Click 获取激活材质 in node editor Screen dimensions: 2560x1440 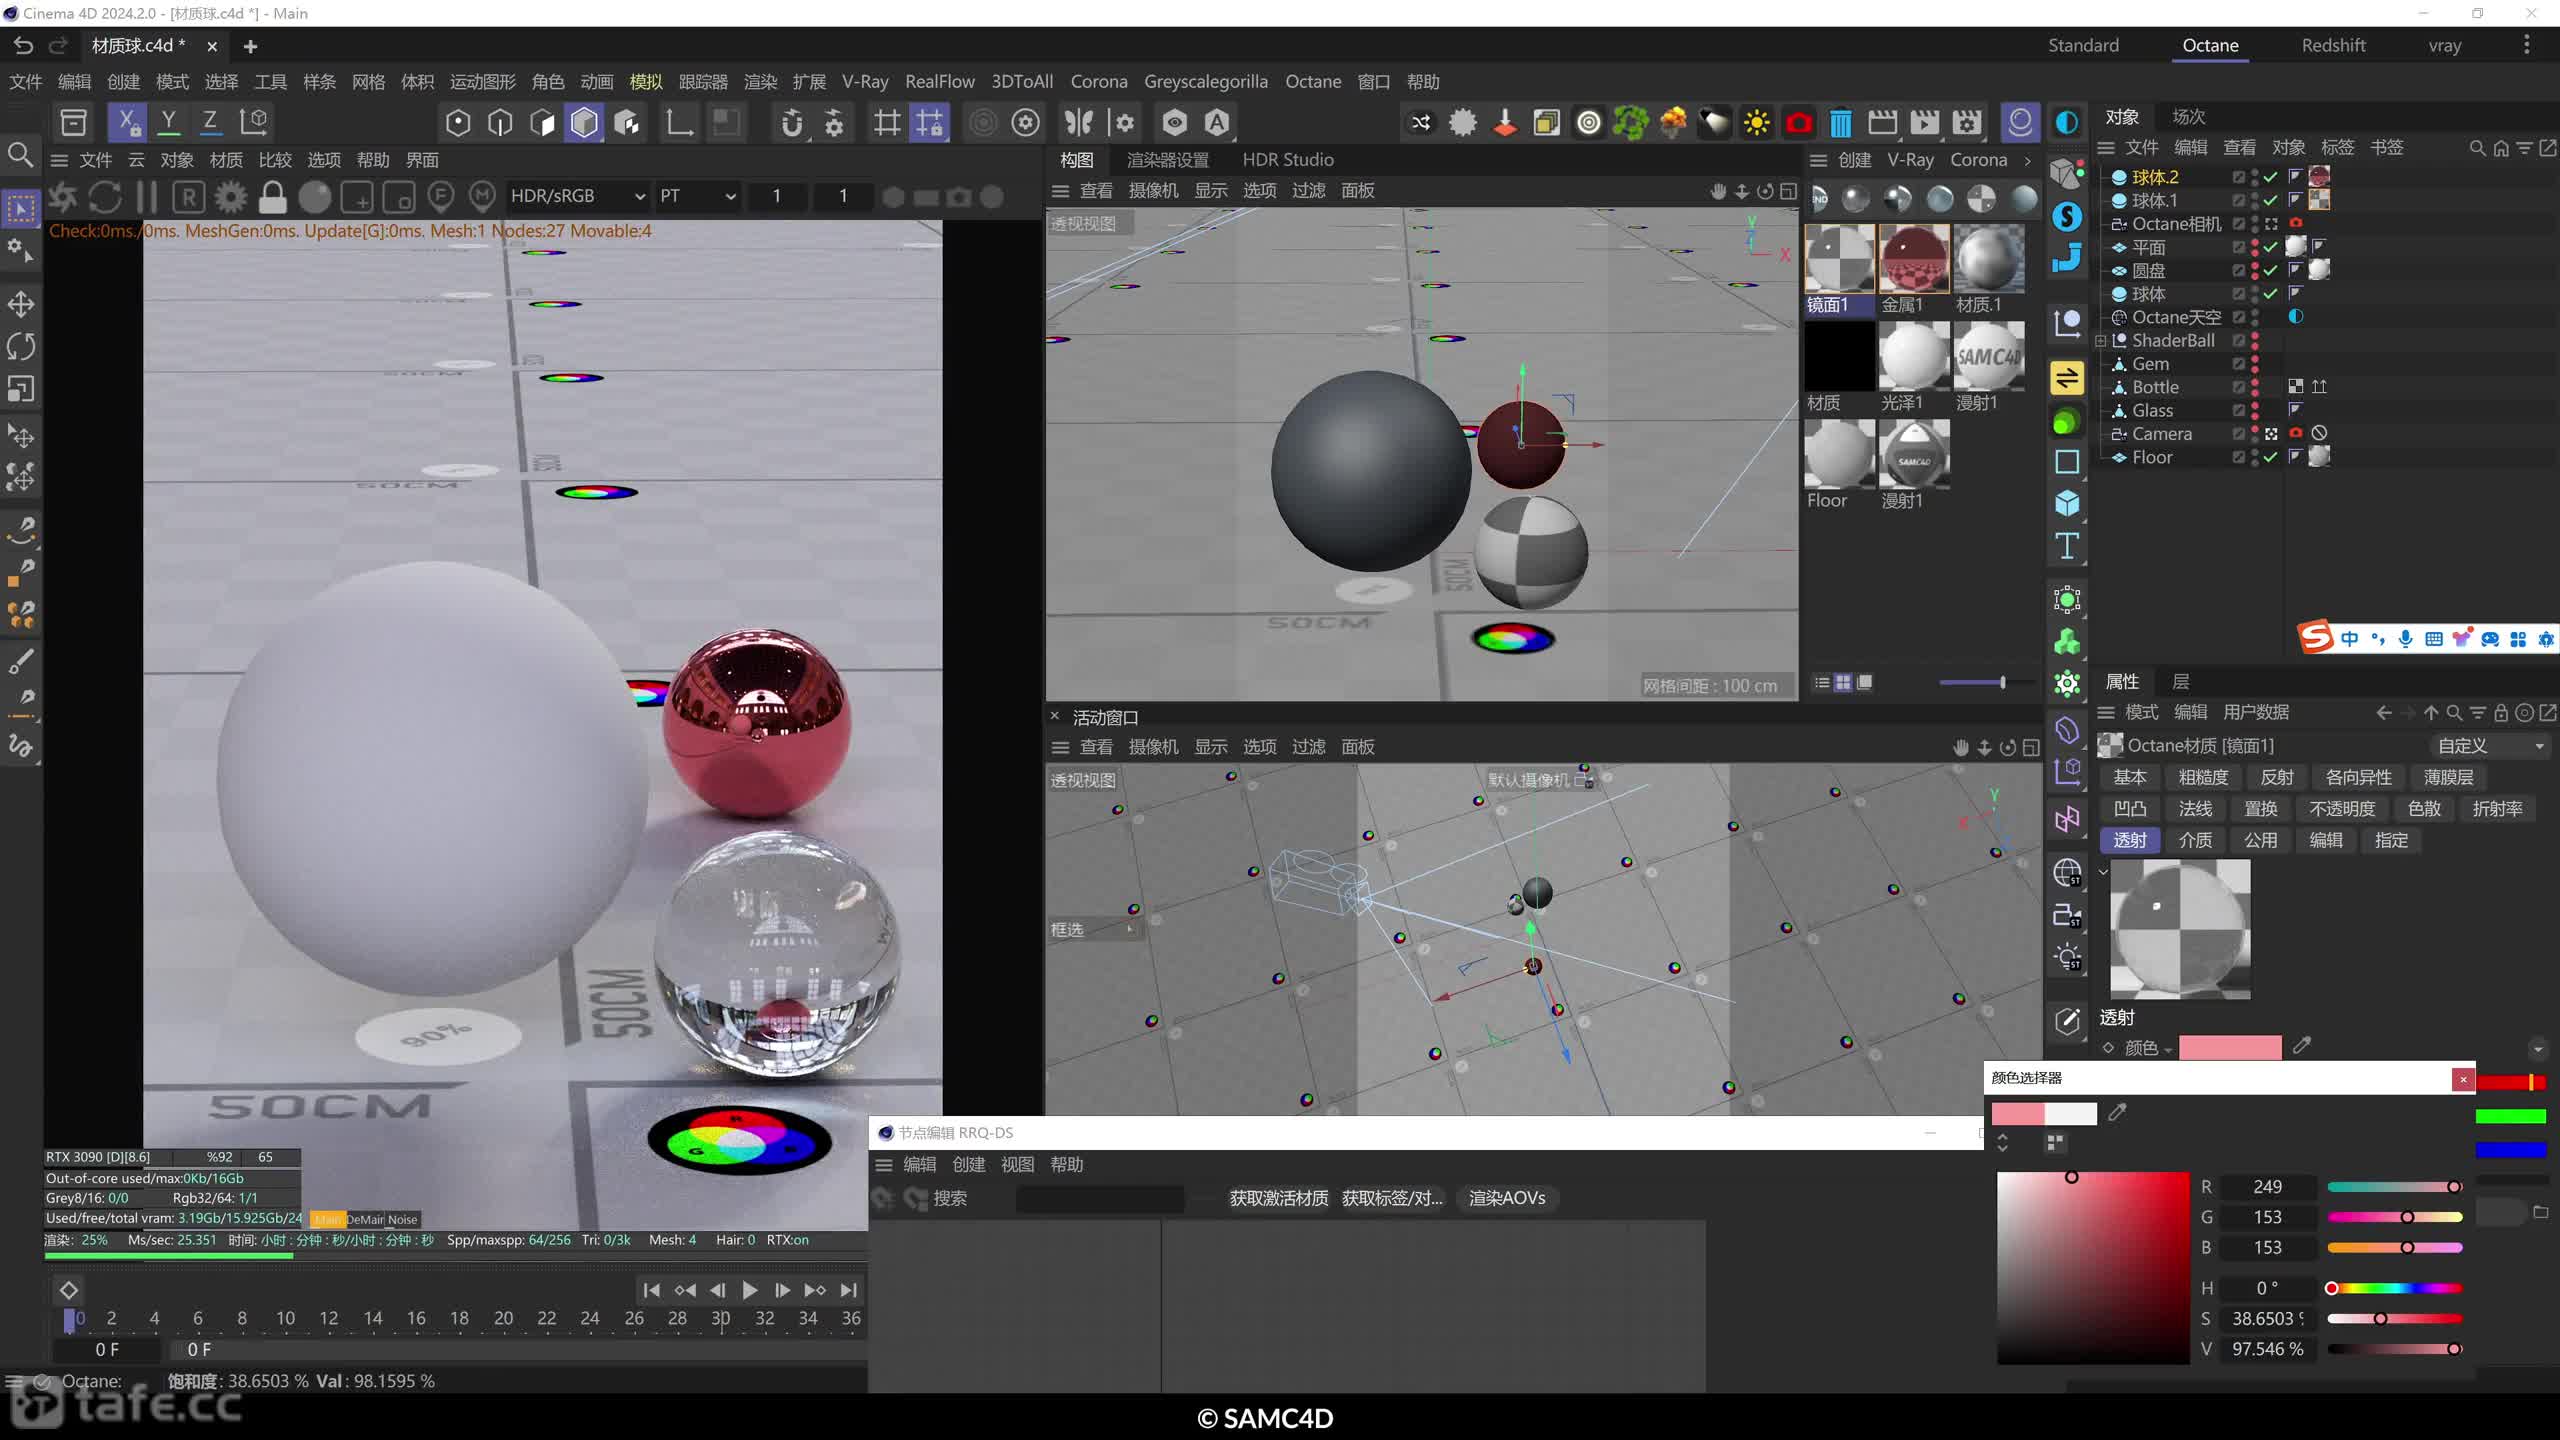click(1278, 1198)
